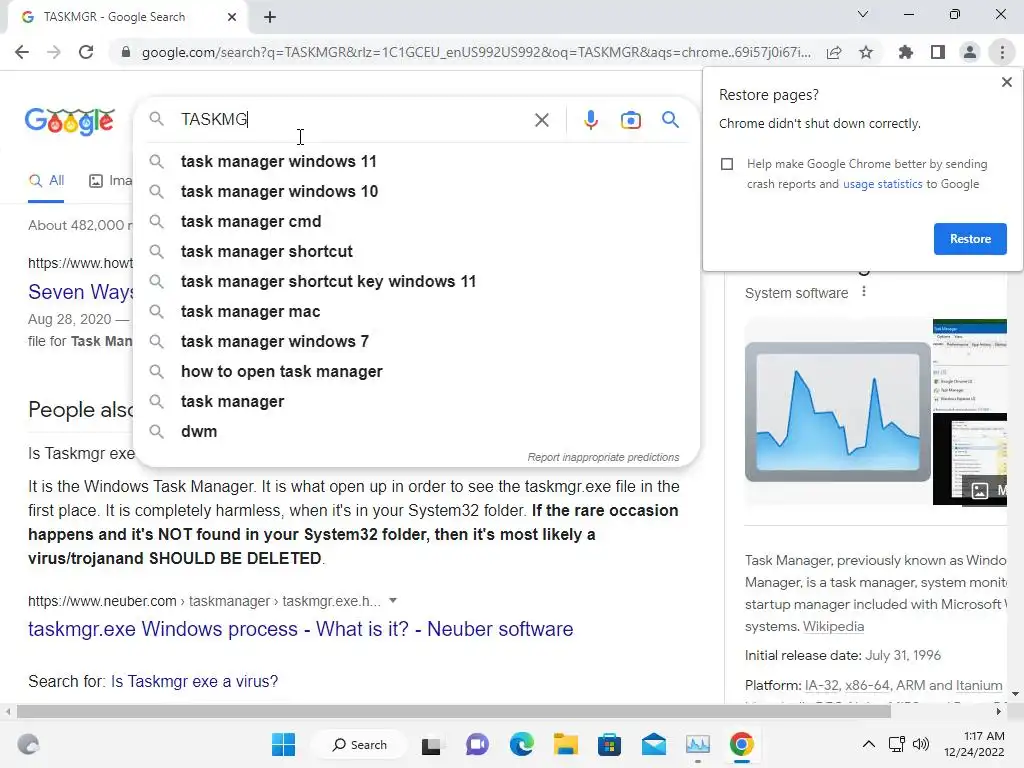1024x768 pixels.
Task: Click in the Google search input field
Action: [x=353, y=120]
